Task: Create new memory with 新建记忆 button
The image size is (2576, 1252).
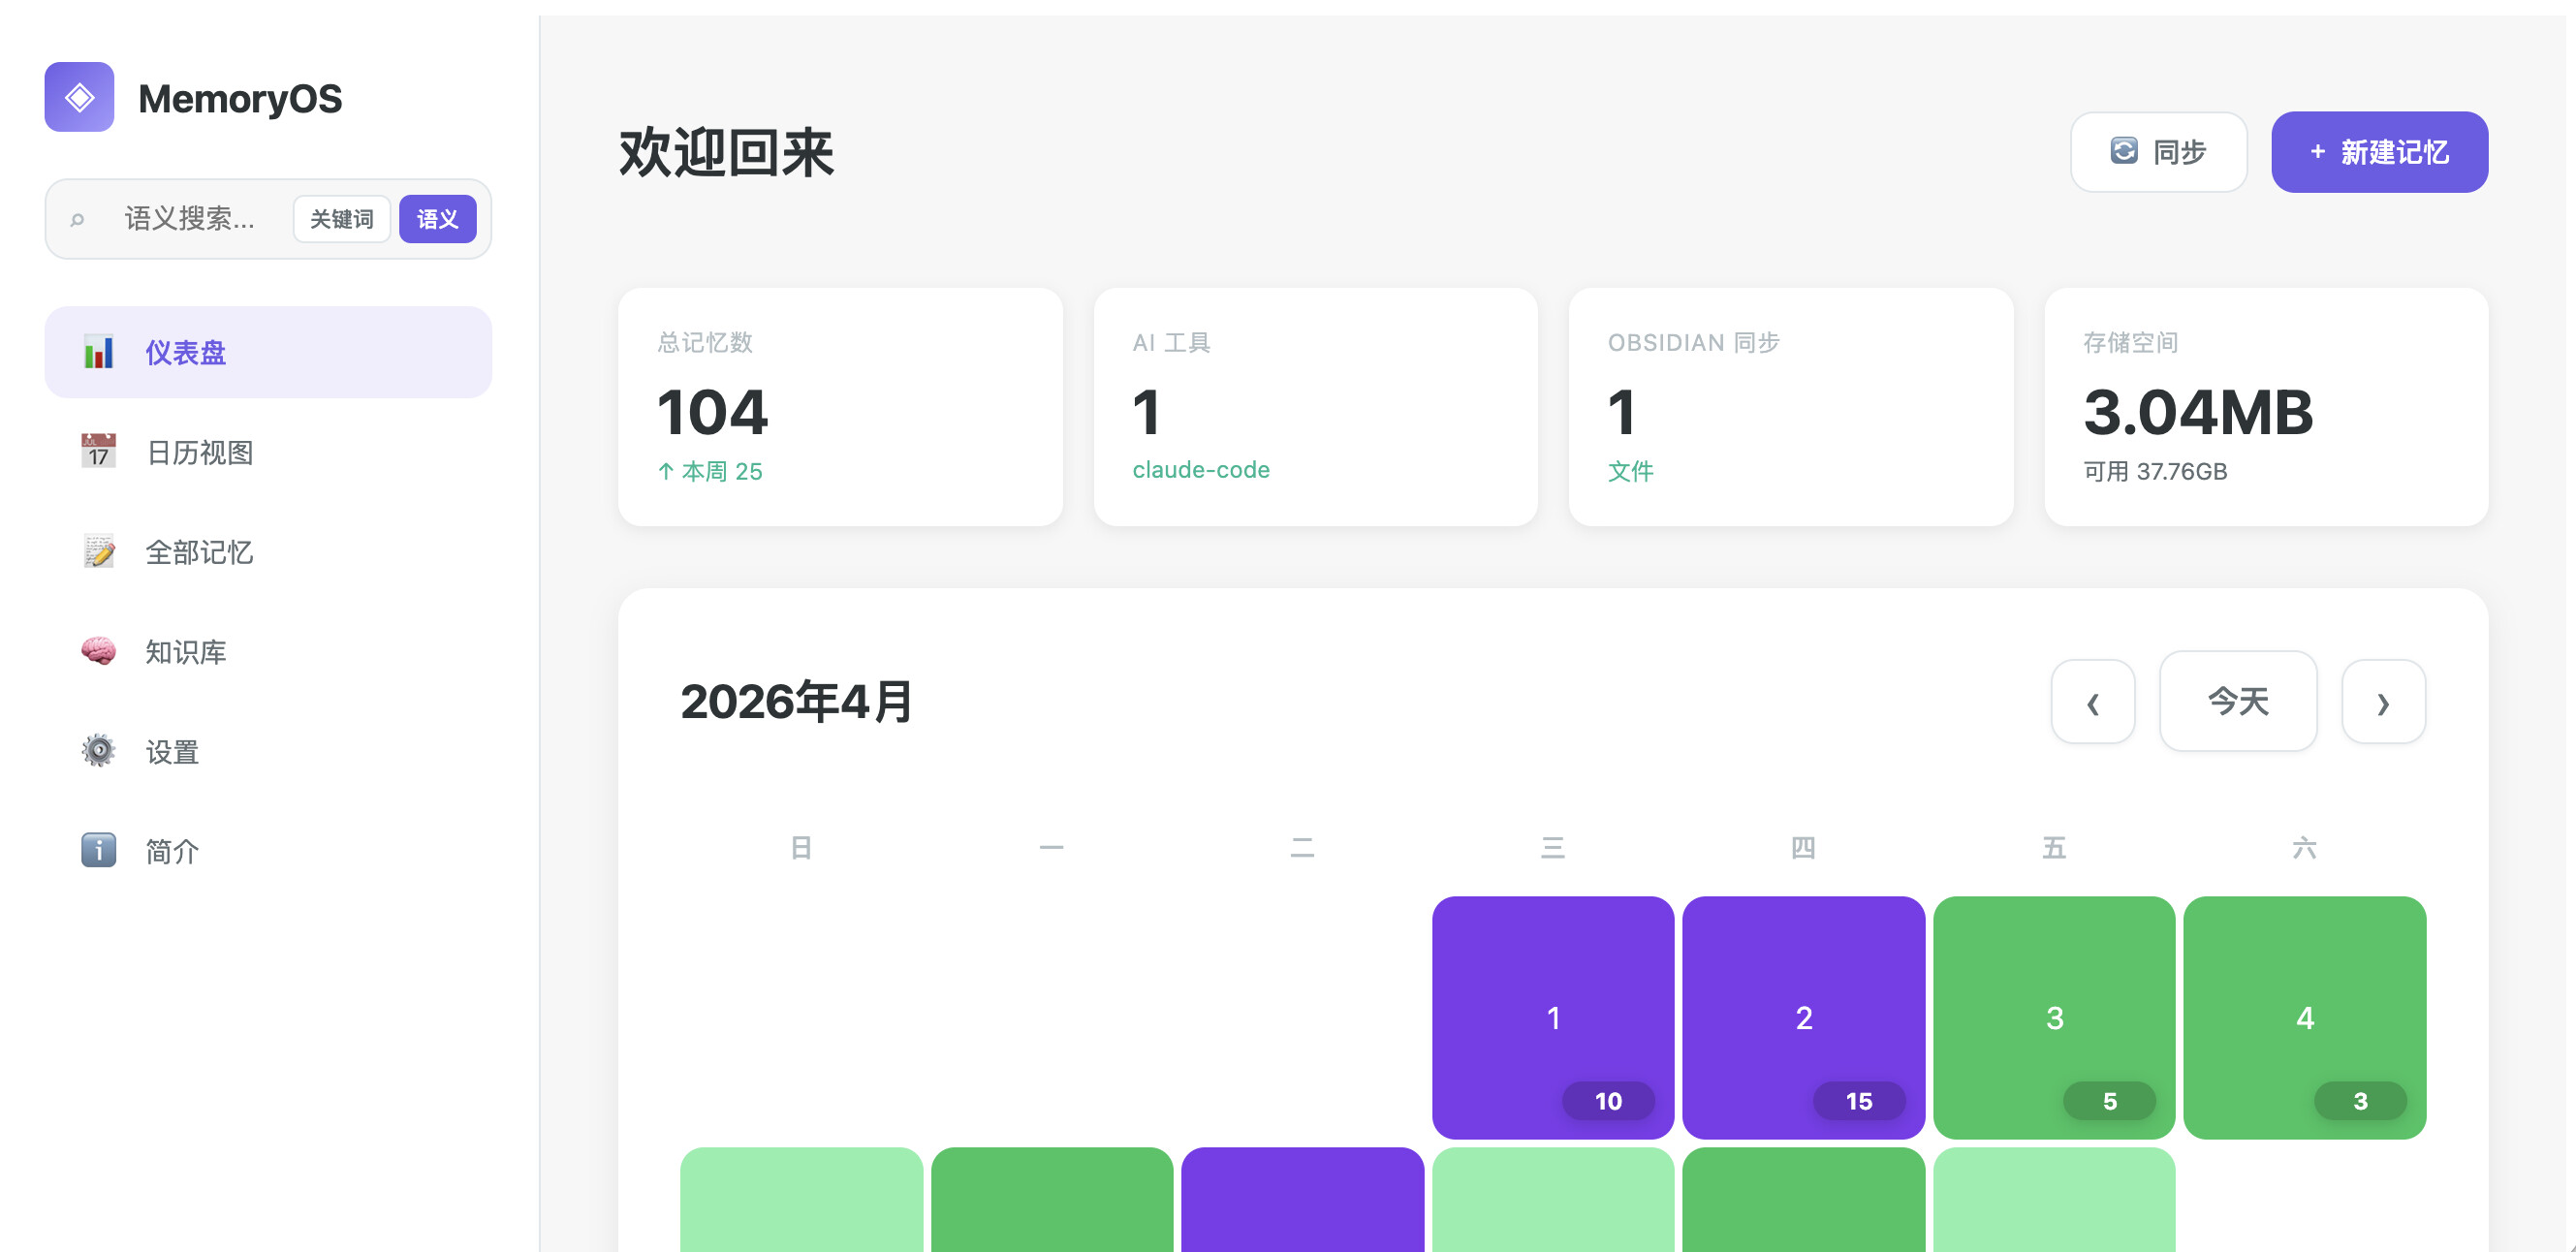Action: pos(2379,152)
